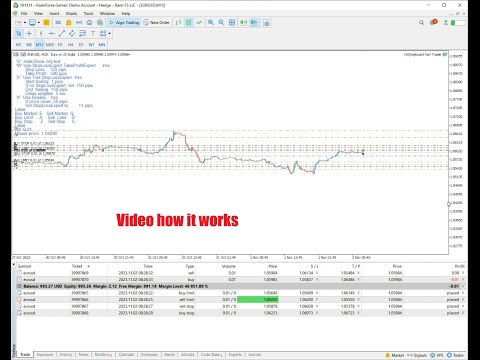Open the Tester button in status bar
Viewport: 480px width, 360px height.
click(455, 355)
